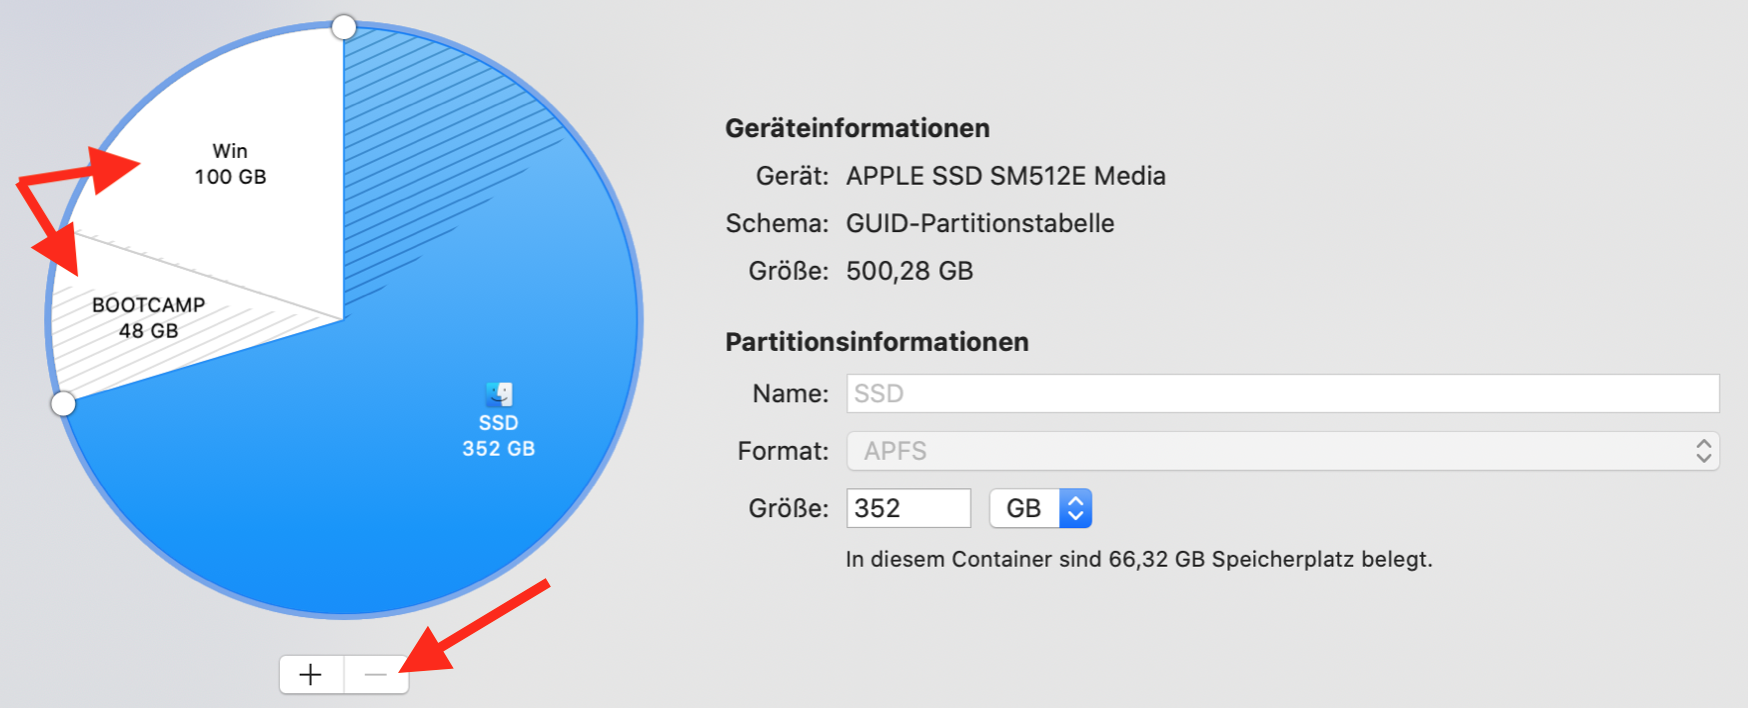Select the BOOTCAMP 48 GB partition slice
This screenshot has width=1748, height=708.
148,318
